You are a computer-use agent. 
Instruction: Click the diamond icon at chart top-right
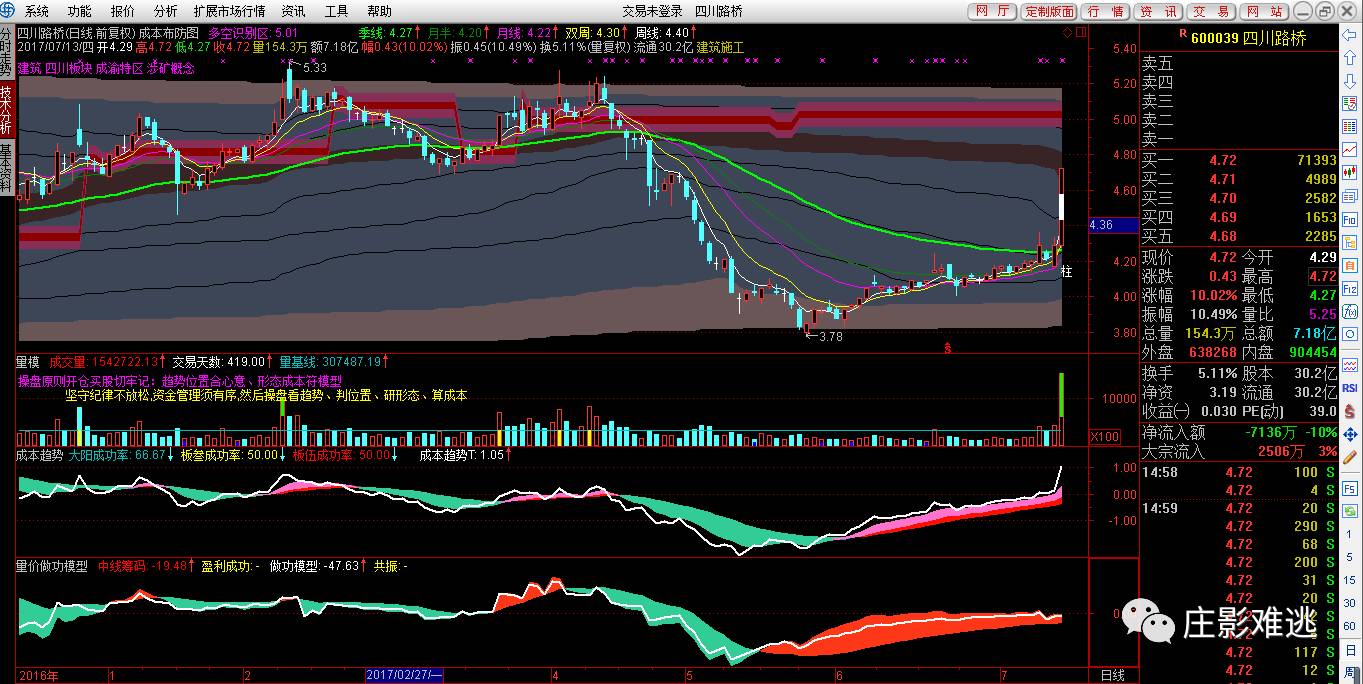pyautogui.click(x=1067, y=31)
